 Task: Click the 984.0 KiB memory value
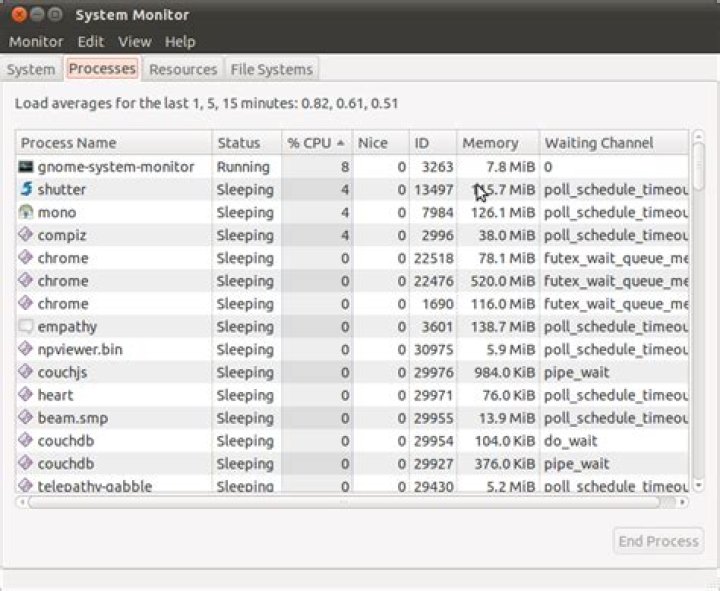click(x=505, y=372)
